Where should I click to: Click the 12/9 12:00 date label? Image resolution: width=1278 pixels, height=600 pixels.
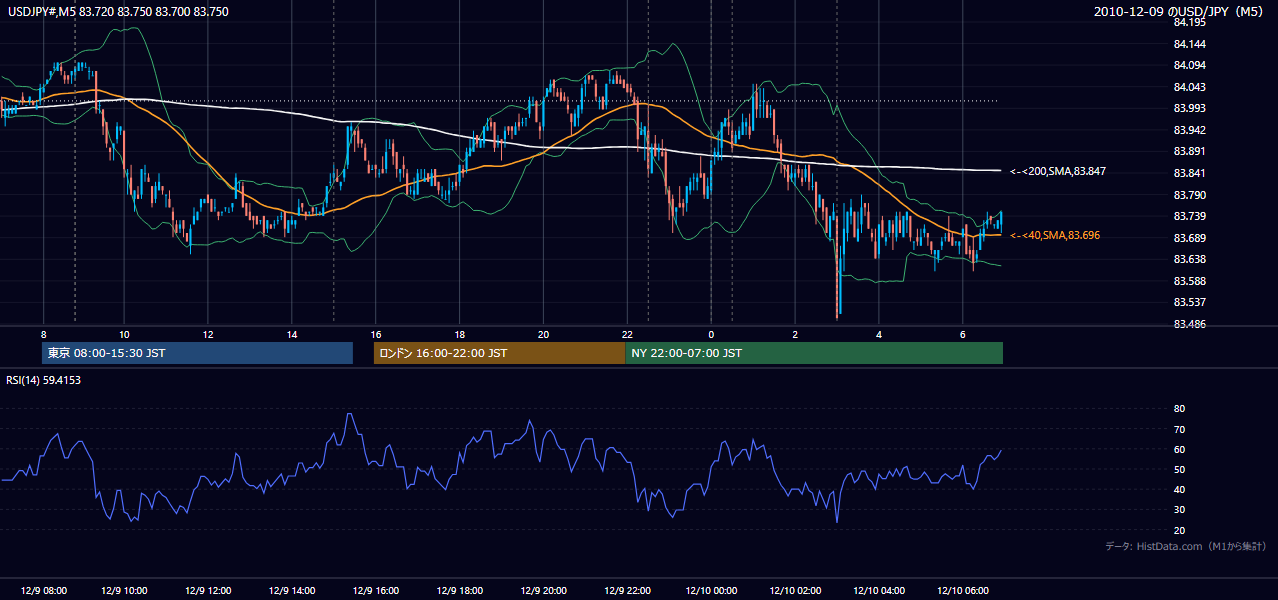pyautogui.click(x=208, y=590)
